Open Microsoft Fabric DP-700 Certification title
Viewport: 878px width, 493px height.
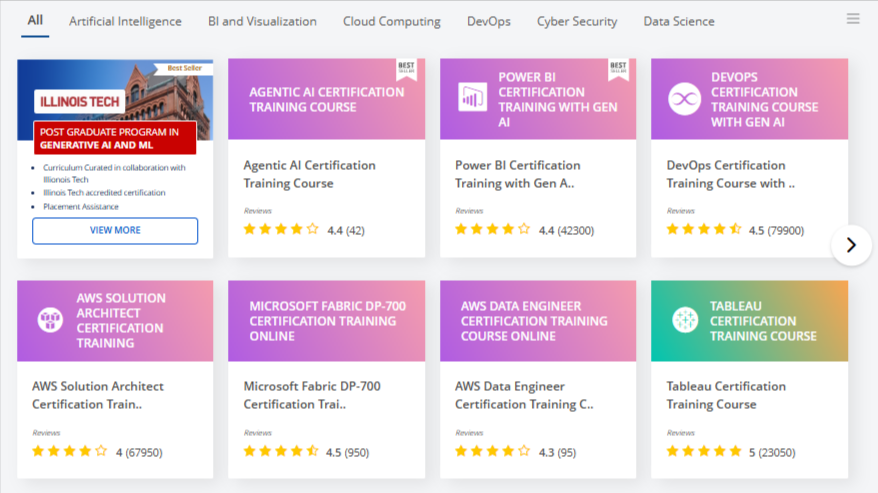[x=312, y=395]
